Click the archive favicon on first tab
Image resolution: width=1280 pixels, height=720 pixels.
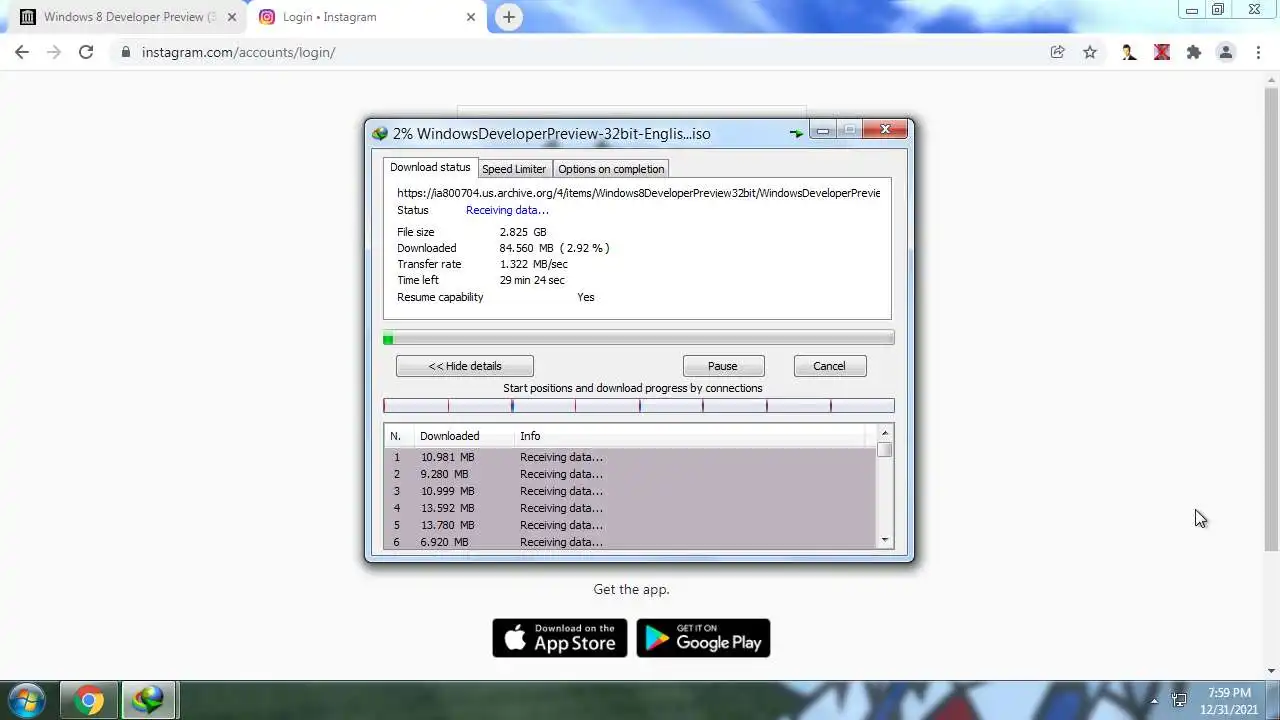(x=28, y=17)
